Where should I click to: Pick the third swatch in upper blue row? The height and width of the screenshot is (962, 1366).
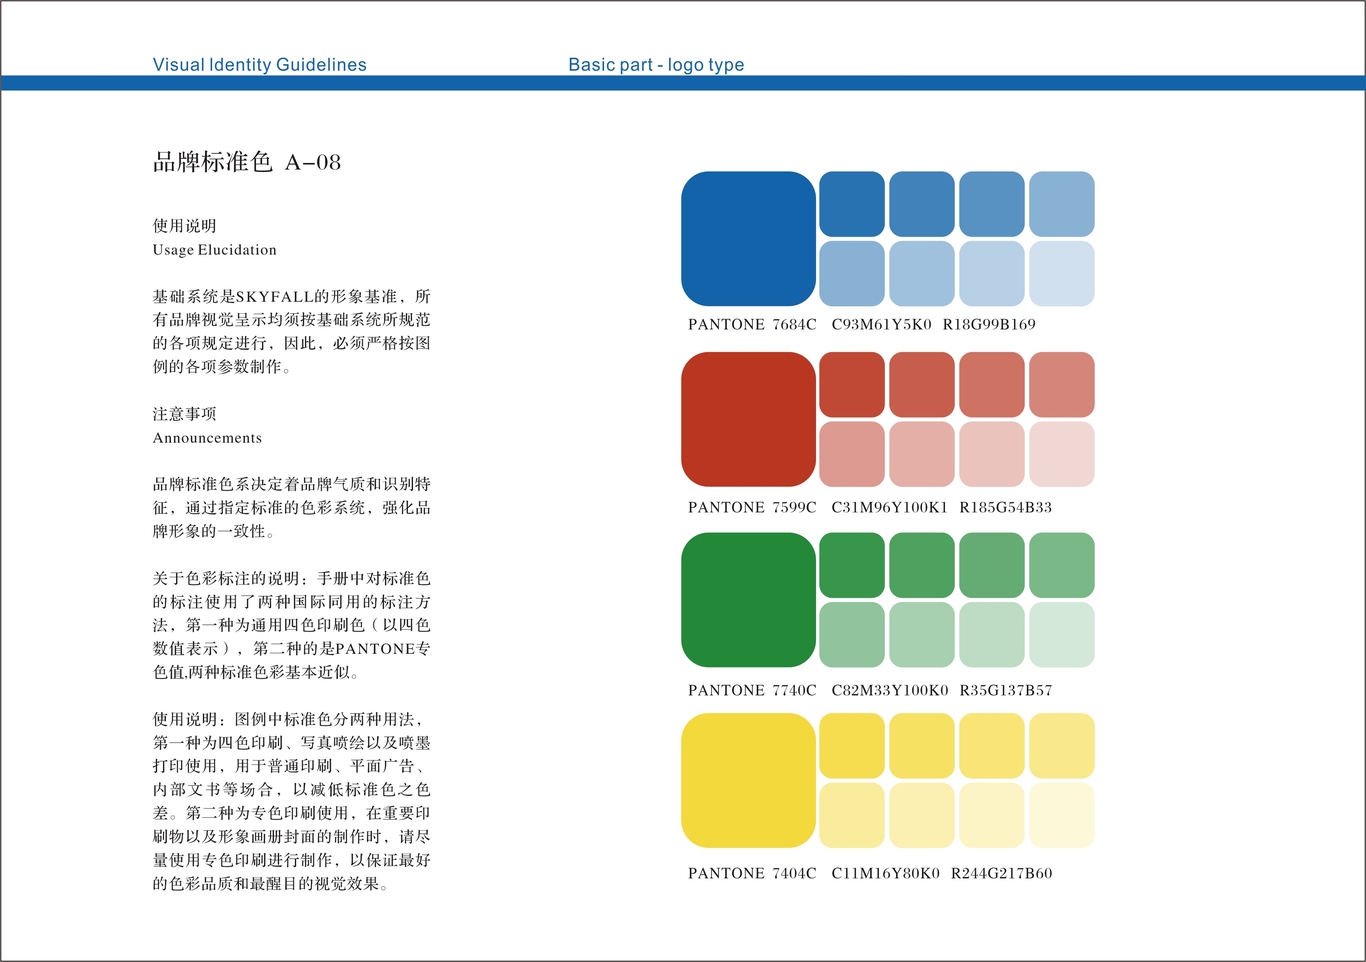point(992,204)
